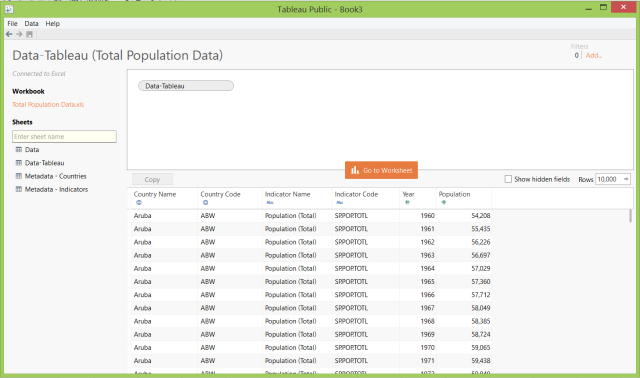The height and width of the screenshot is (378, 640).
Task: Click the Indicator Name column header
Action: 287,194
